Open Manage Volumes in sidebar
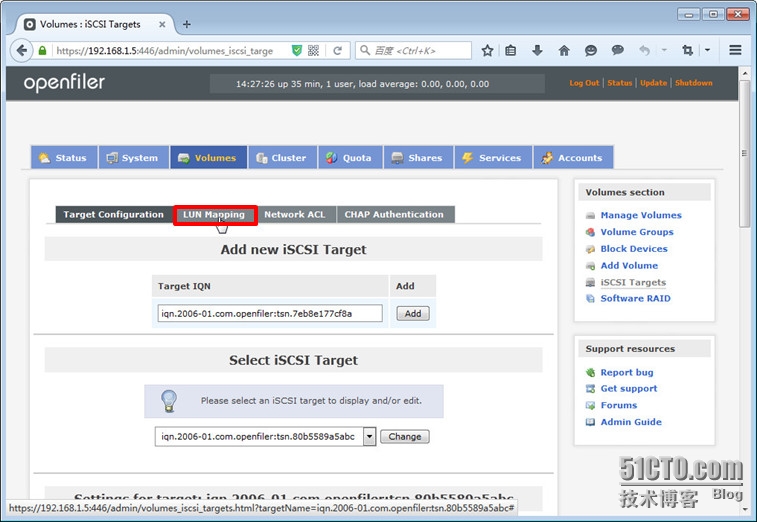The height and width of the screenshot is (522, 757). 641,215
